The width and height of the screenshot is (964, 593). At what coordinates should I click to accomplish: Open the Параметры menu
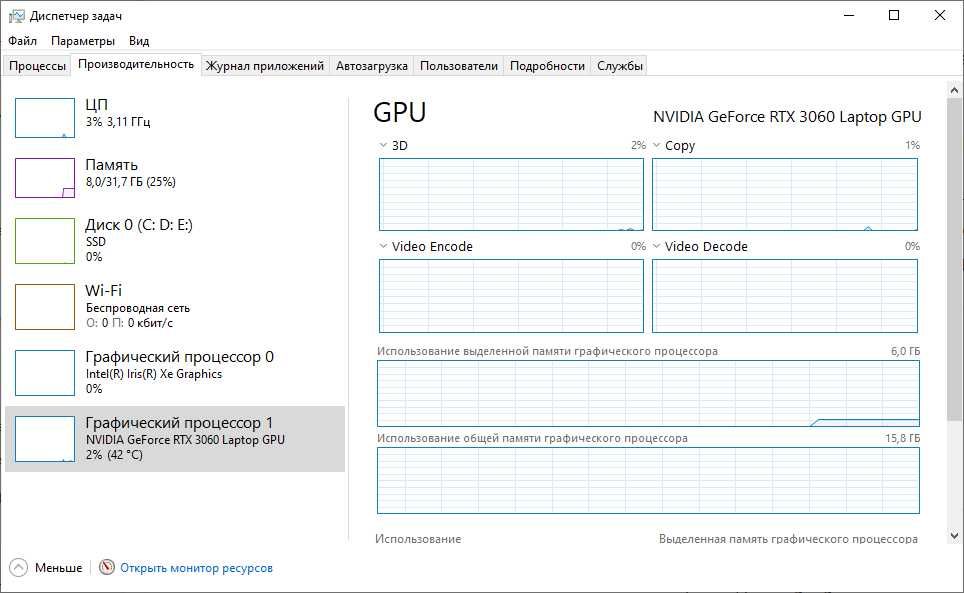(83, 41)
